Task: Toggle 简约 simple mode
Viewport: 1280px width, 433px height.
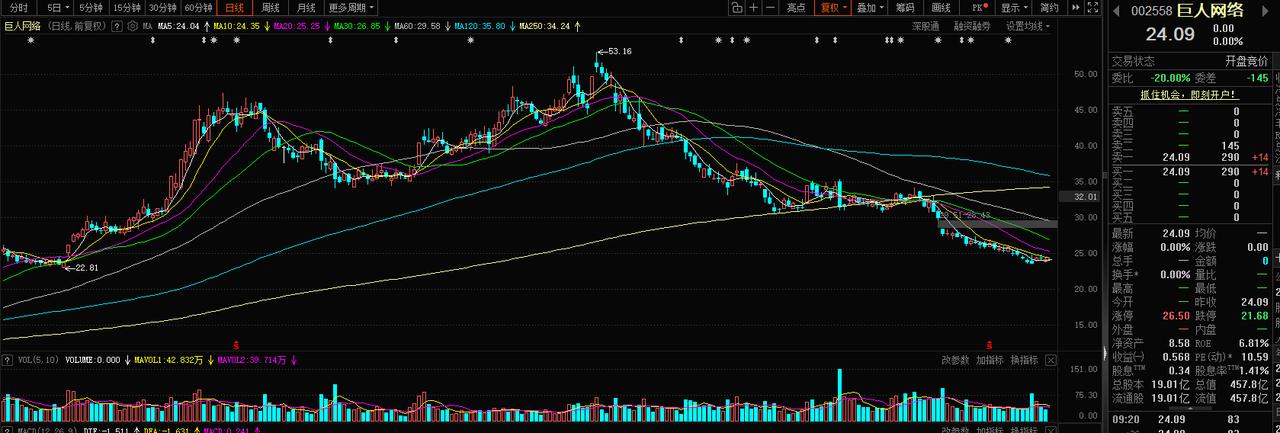Action: (x=1049, y=7)
